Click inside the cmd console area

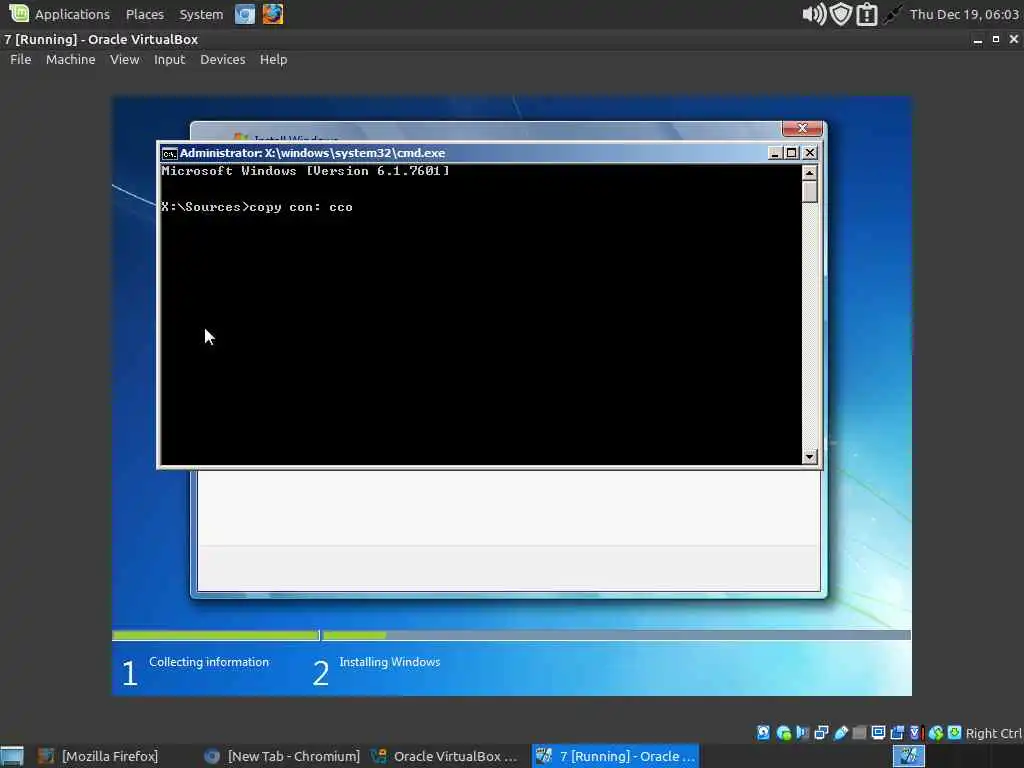[481, 313]
